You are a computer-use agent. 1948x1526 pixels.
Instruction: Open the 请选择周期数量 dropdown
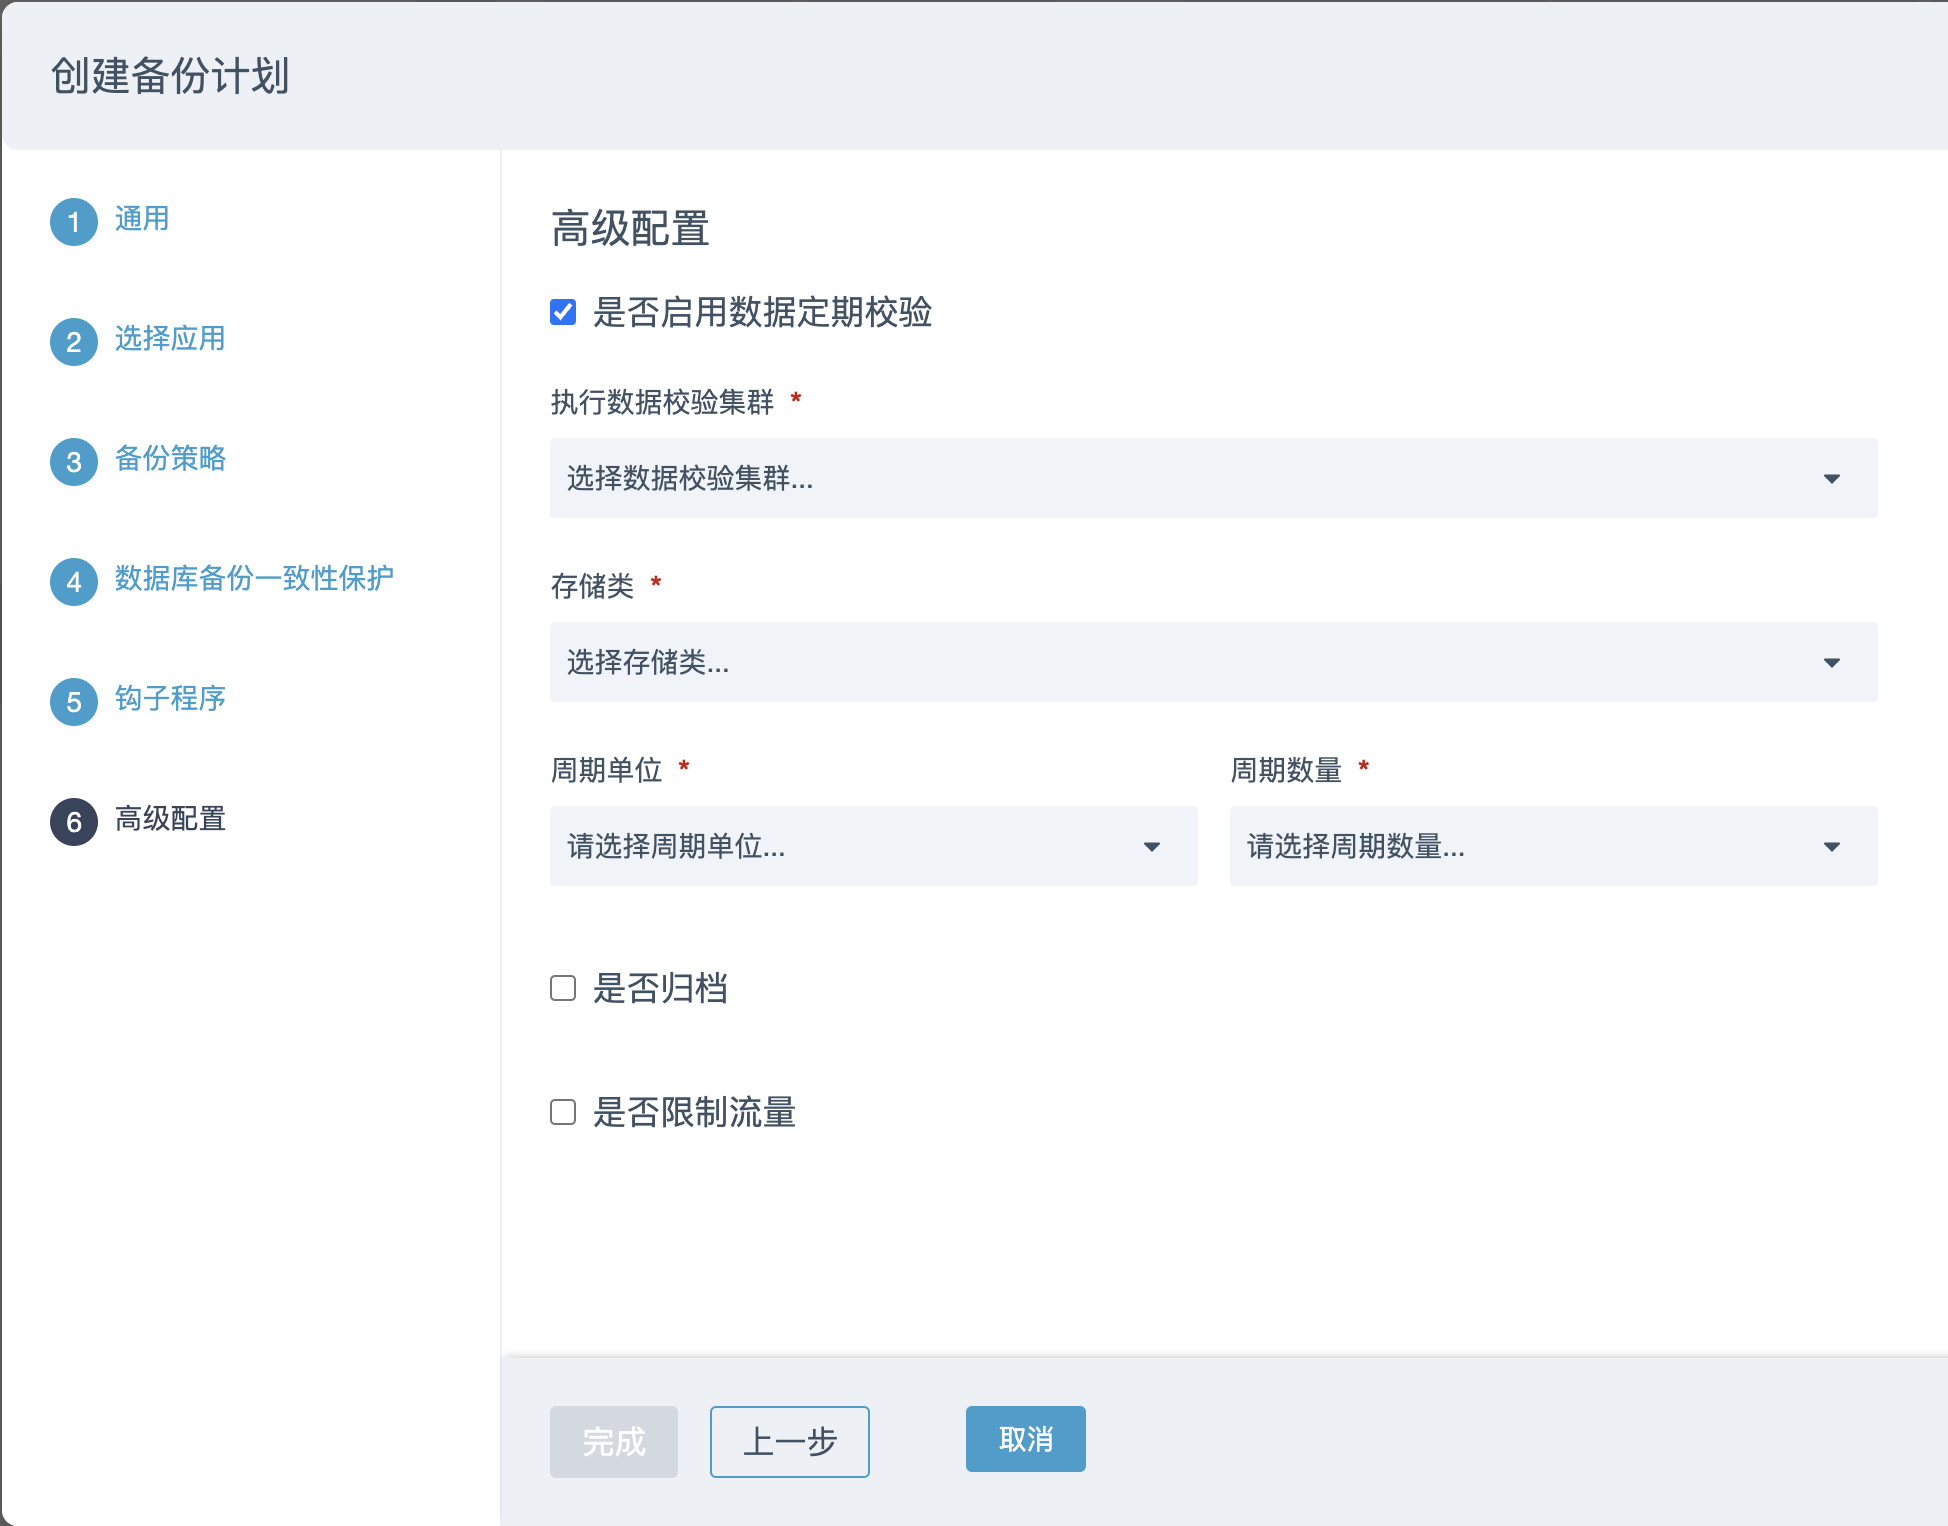[1553, 846]
